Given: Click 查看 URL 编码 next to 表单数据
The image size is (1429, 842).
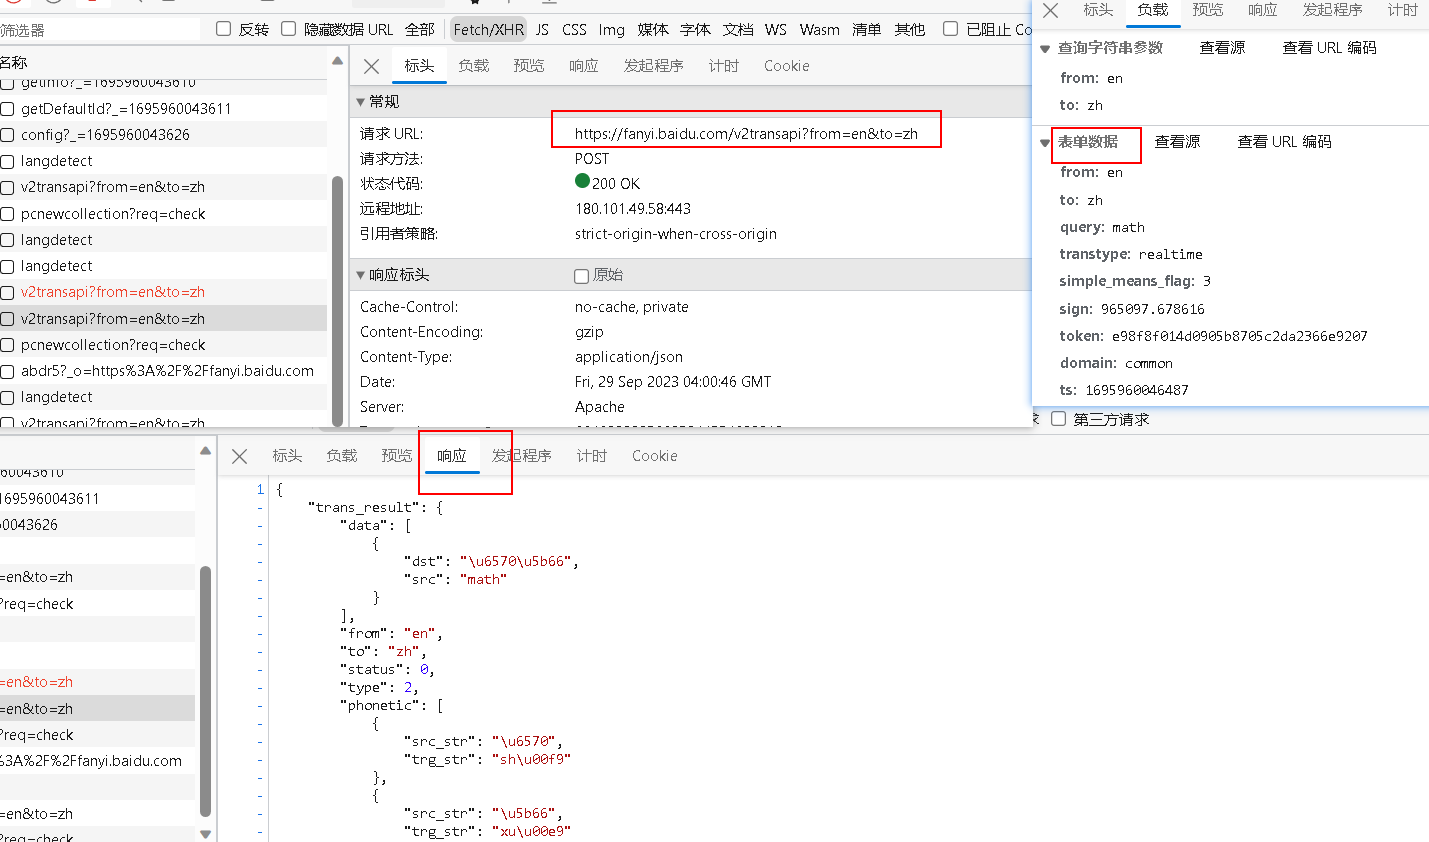Looking at the screenshot, I should click(x=1285, y=142).
